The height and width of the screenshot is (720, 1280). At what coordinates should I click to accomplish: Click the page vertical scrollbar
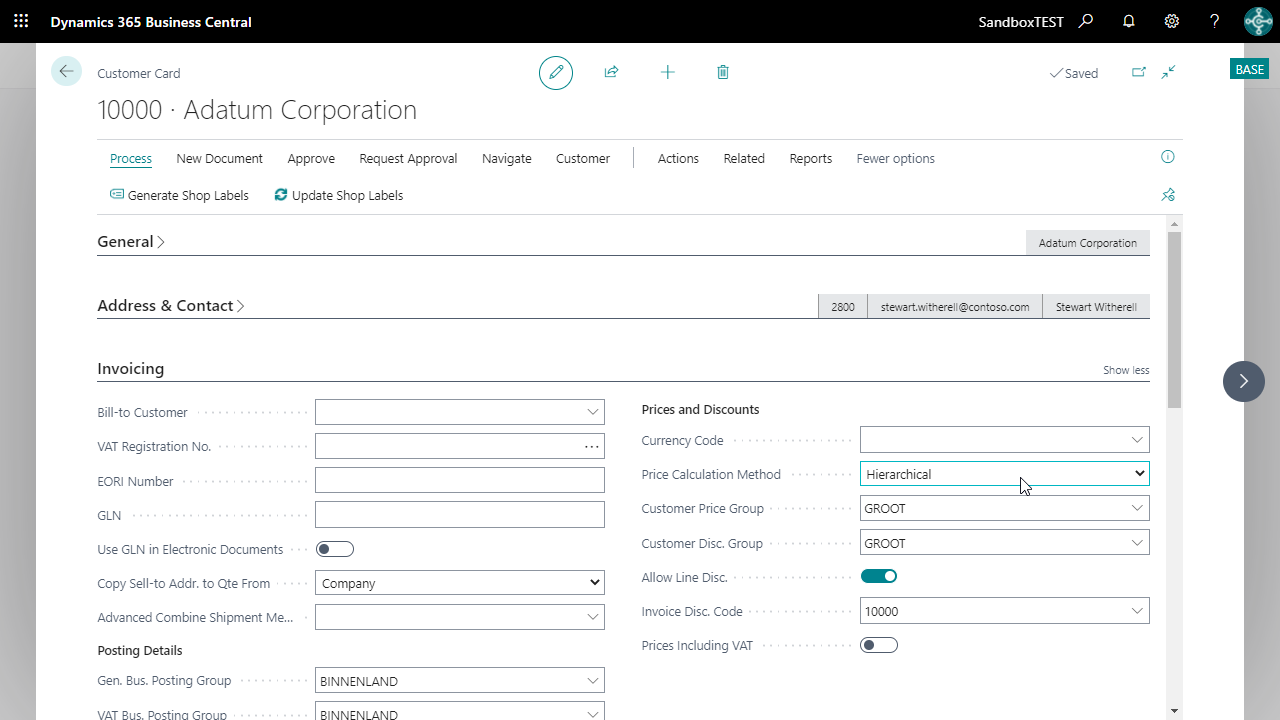pyautogui.click(x=1174, y=320)
